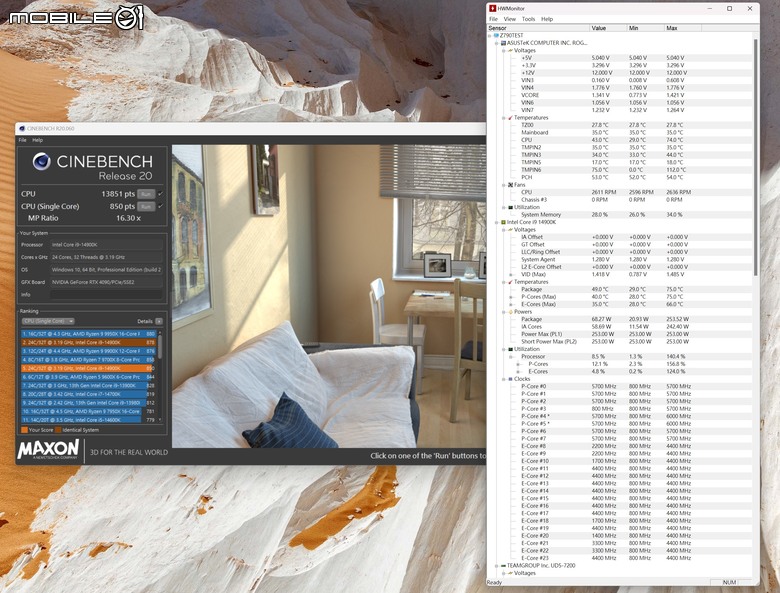Image resolution: width=780 pixels, height=593 pixels.
Task: Collapse the Fans node
Action: point(503,185)
